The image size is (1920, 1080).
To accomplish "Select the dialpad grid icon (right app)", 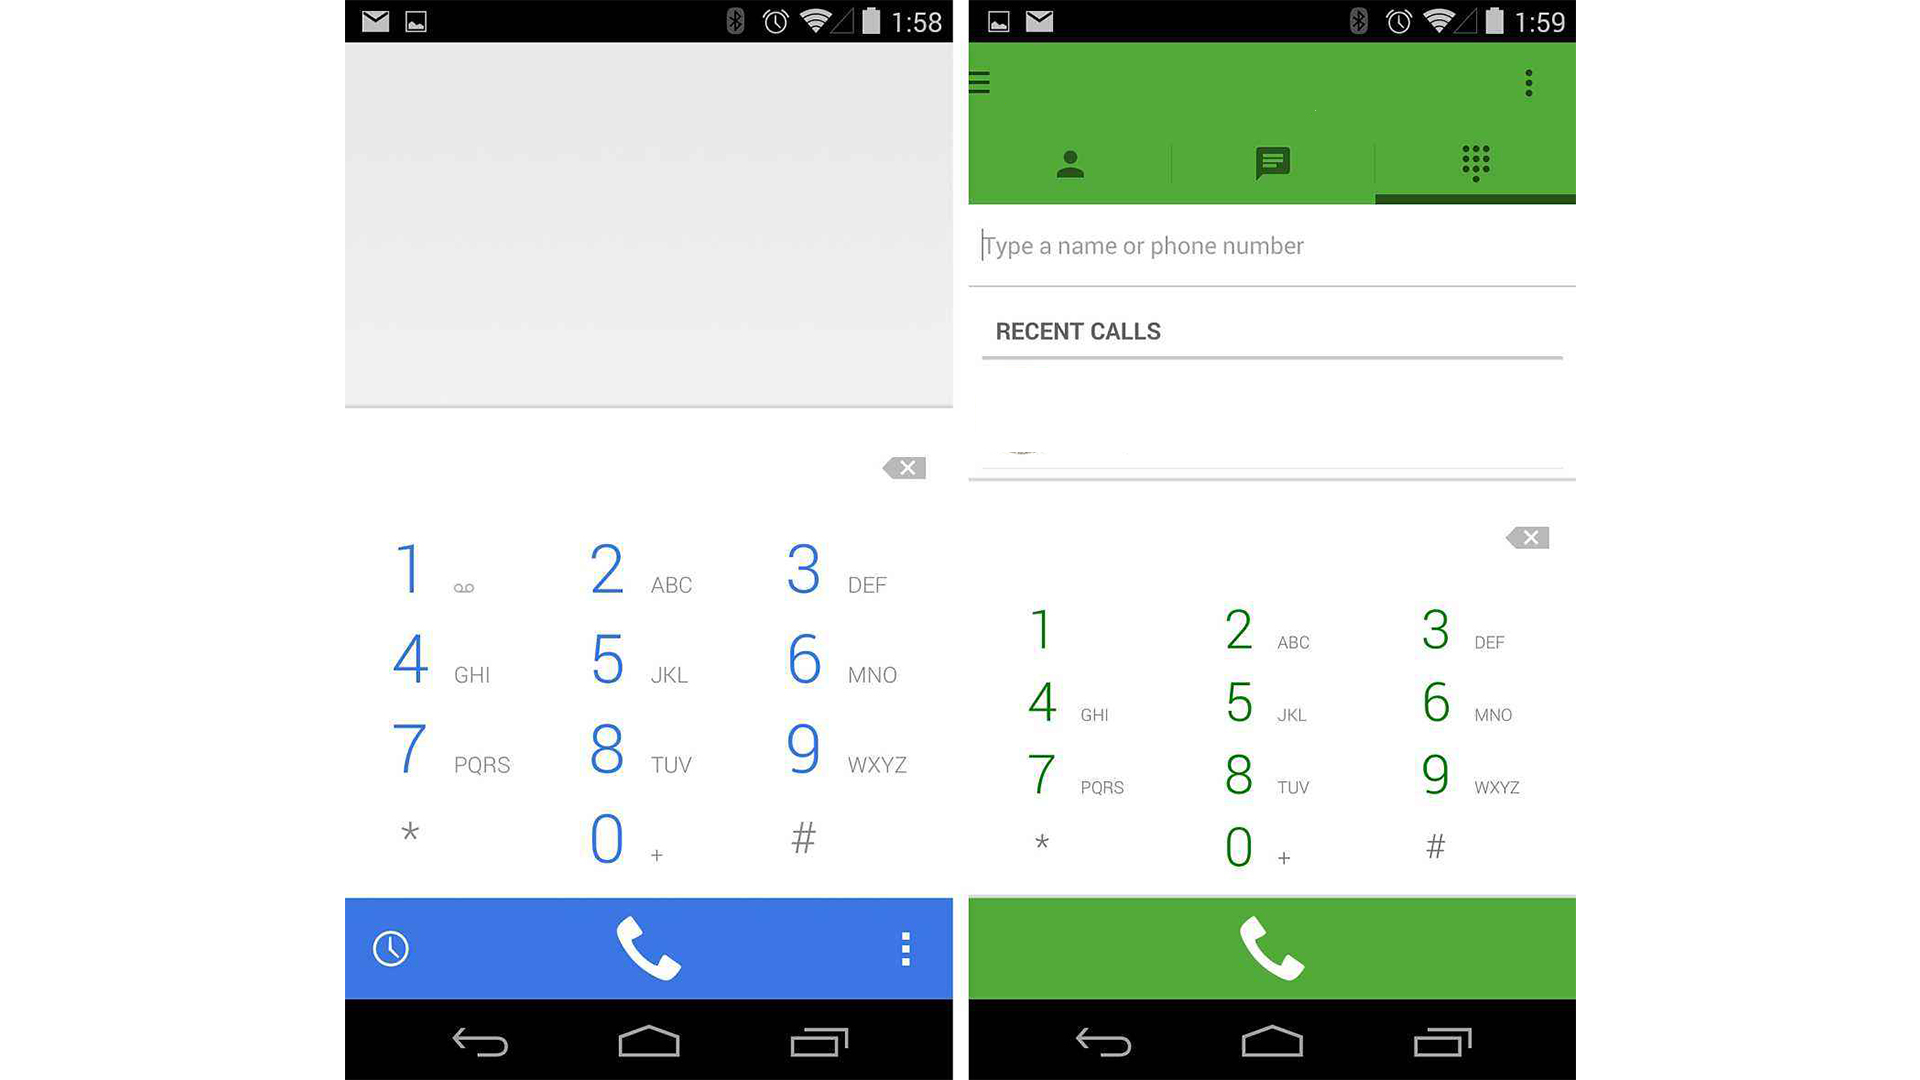I will pos(1474,161).
